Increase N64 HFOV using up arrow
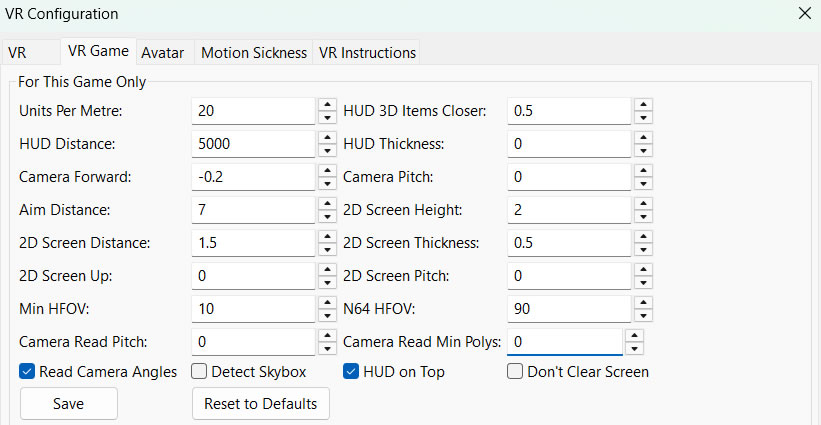 pyautogui.click(x=643, y=302)
